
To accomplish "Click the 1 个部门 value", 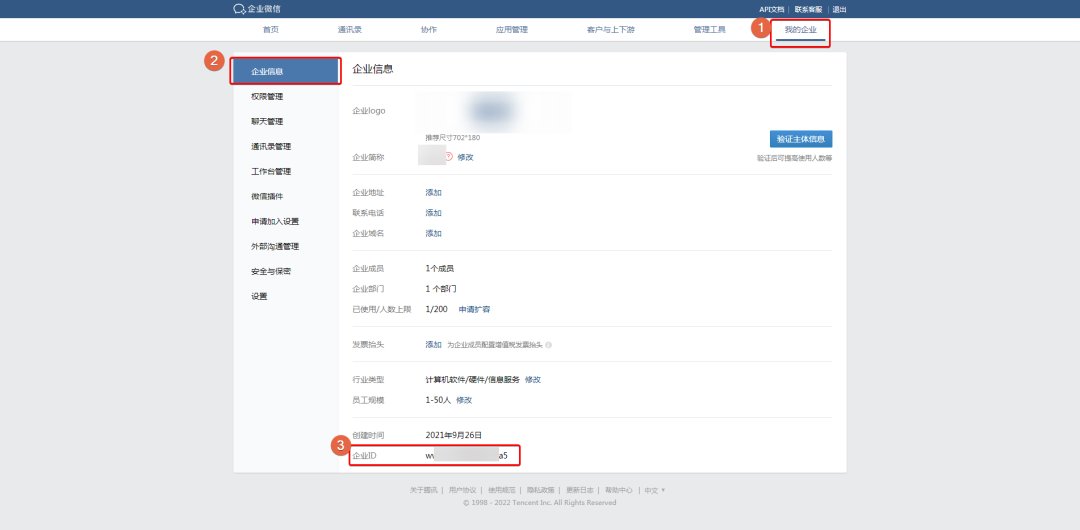I will point(441,289).
